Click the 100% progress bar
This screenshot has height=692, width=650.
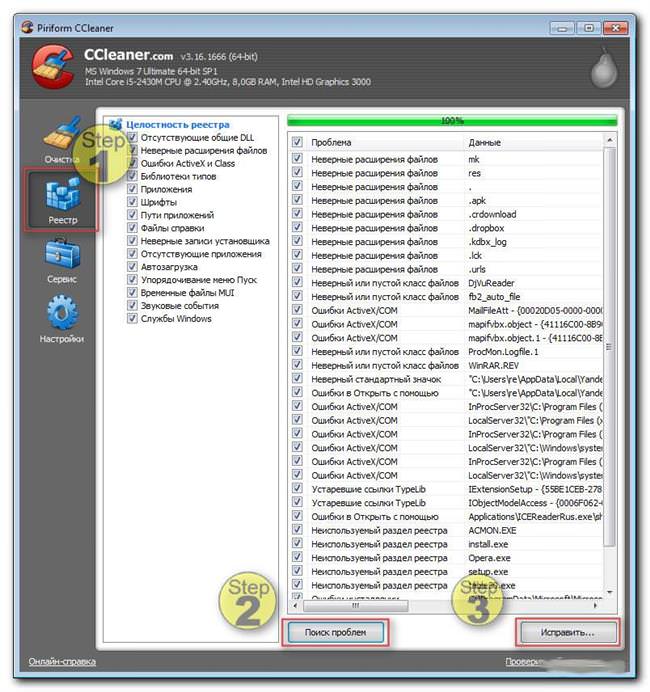pyautogui.click(x=452, y=120)
